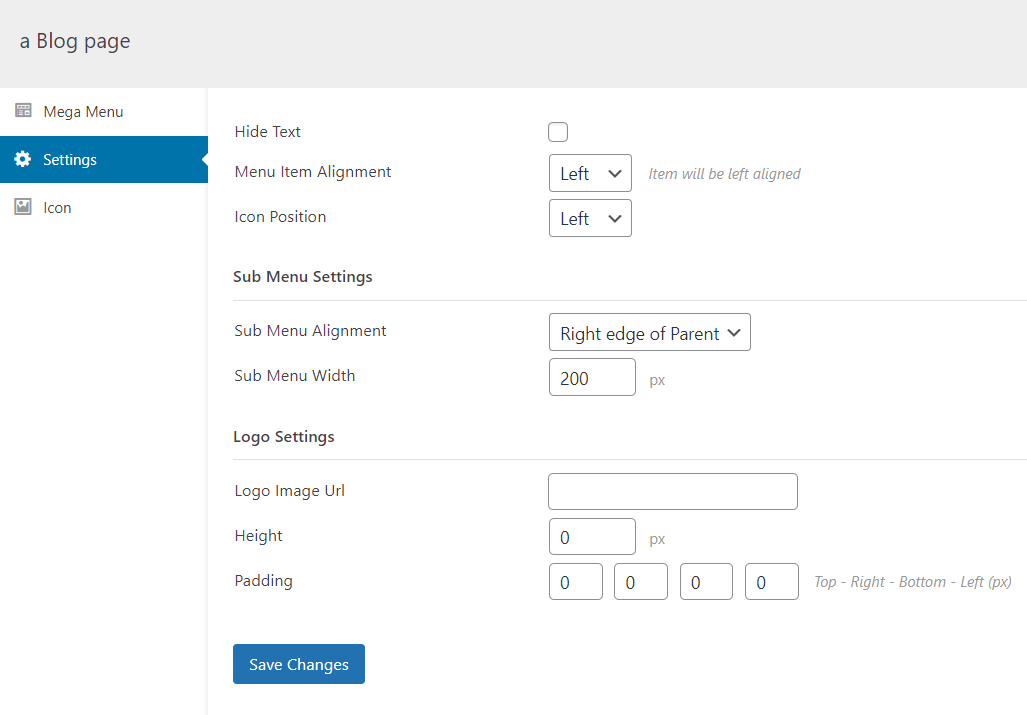Viewport: 1027px width, 715px height.
Task: Click the Settings gear icon
Action: (x=23, y=159)
